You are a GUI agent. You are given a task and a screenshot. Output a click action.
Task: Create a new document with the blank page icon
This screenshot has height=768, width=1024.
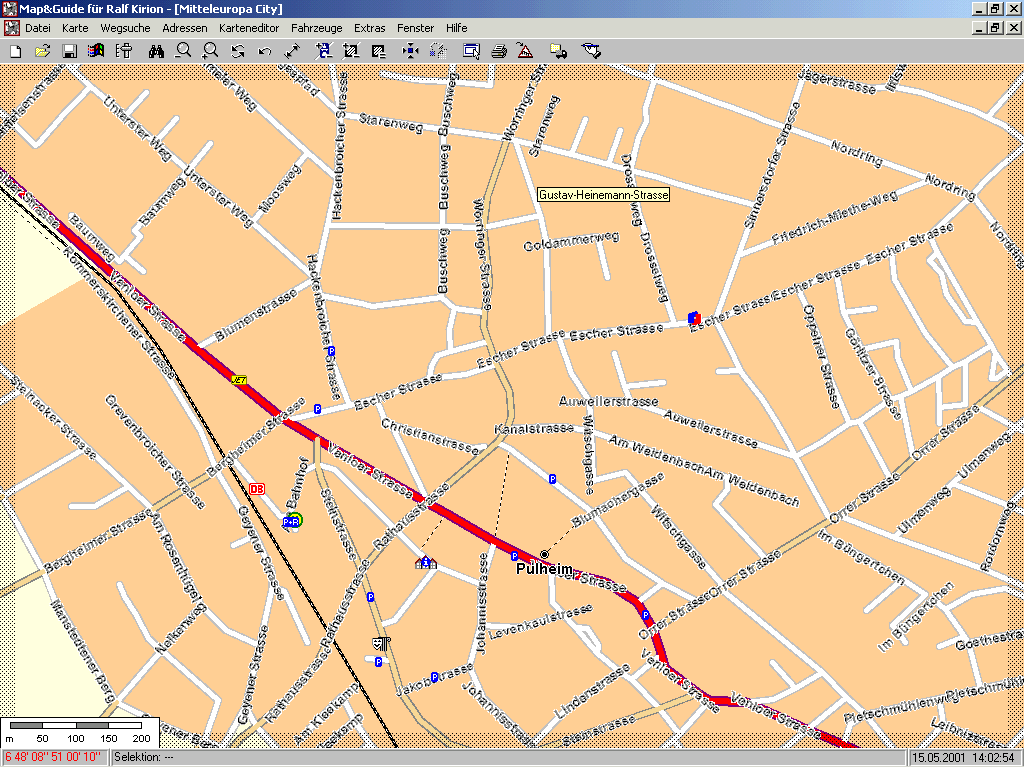pos(16,51)
